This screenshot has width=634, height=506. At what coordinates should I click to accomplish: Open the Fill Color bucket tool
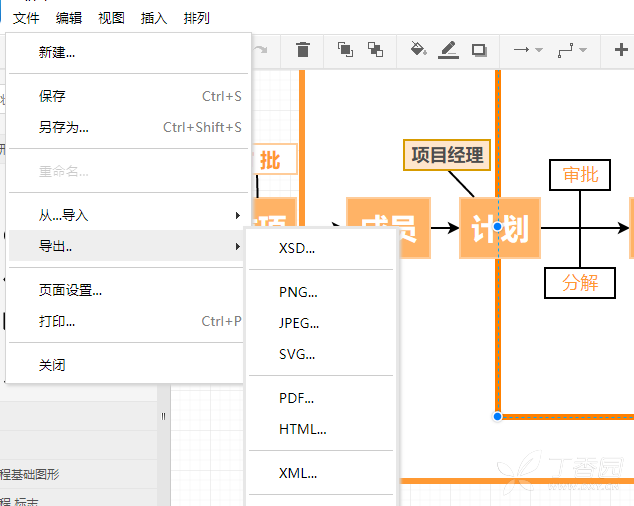(x=418, y=49)
